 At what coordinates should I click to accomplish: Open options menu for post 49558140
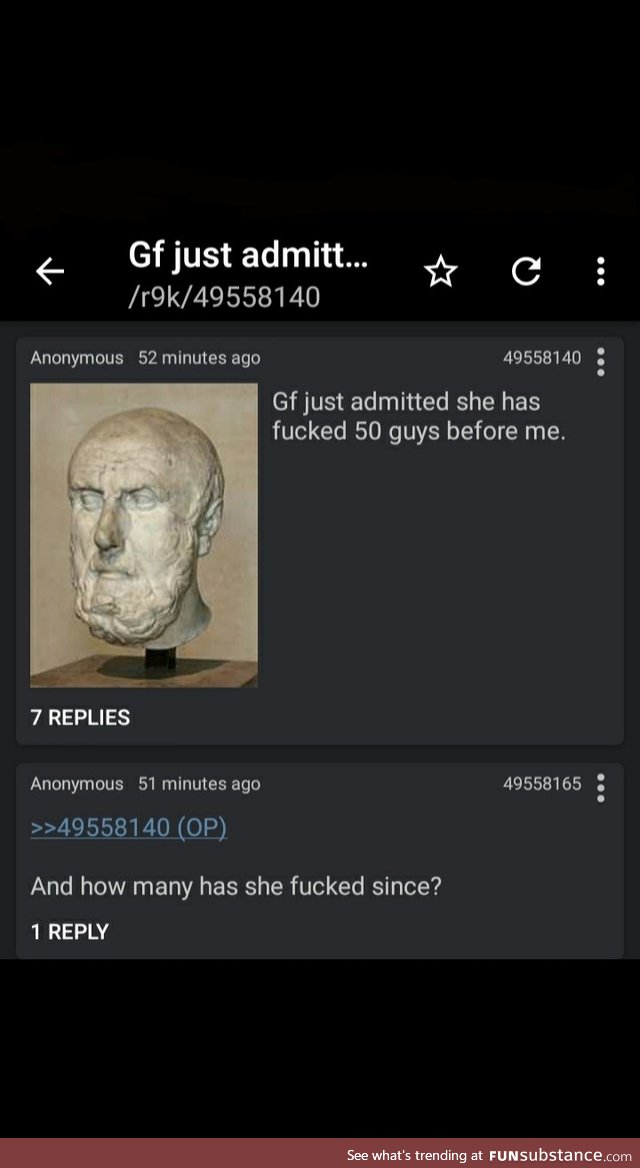[x=601, y=362]
